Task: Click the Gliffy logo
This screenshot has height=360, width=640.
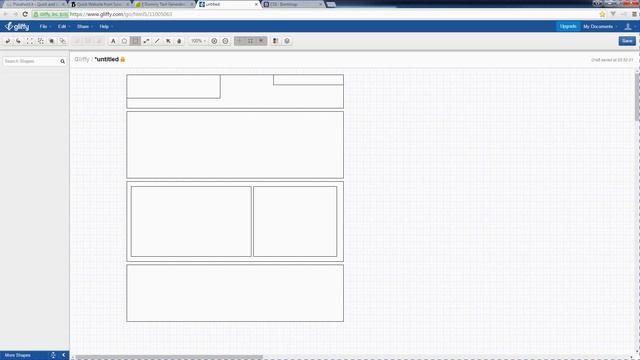Action: pyautogui.click(x=17, y=27)
